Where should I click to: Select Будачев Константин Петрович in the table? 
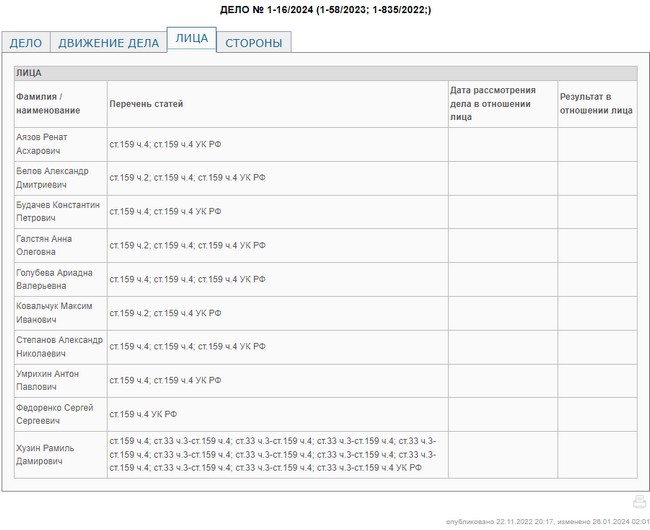tap(58, 212)
